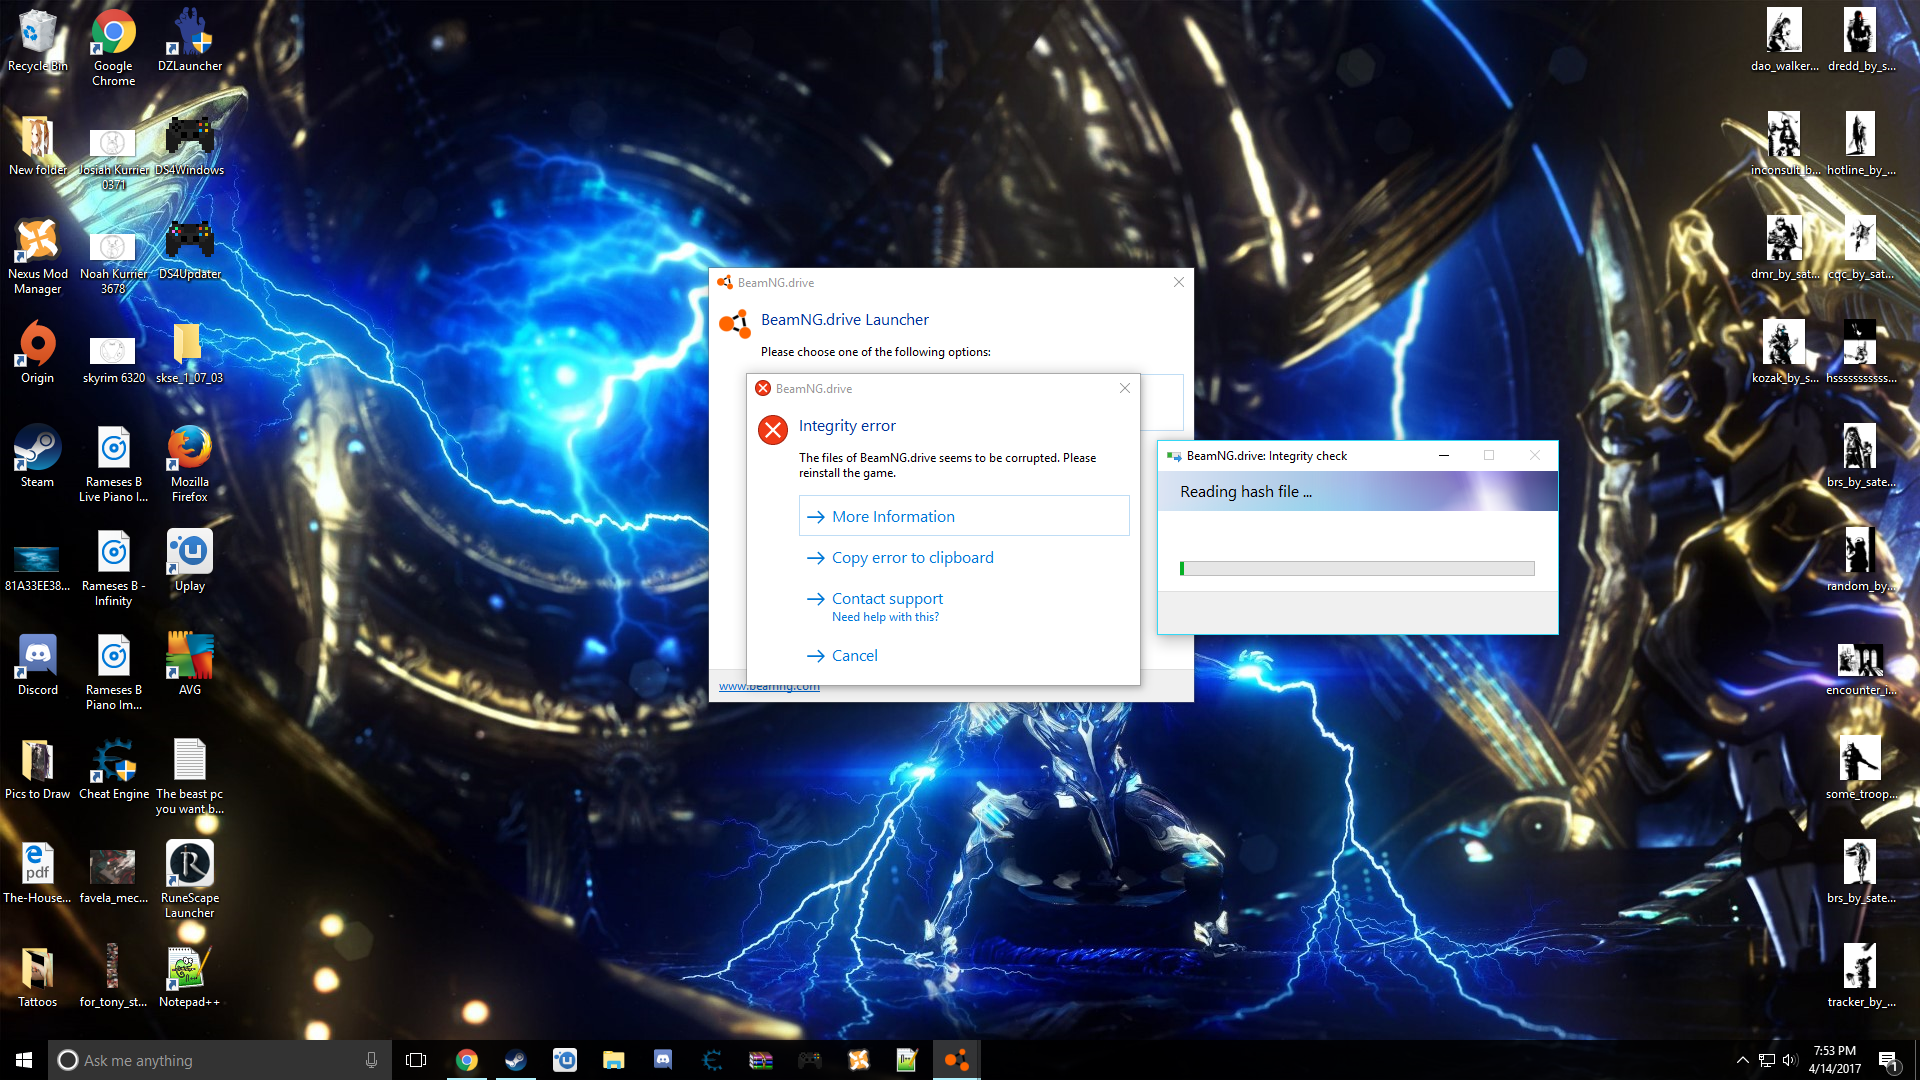Select the tracker_by image on the desktop
The width and height of the screenshot is (1920, 1080).
tap(1860, 977)
